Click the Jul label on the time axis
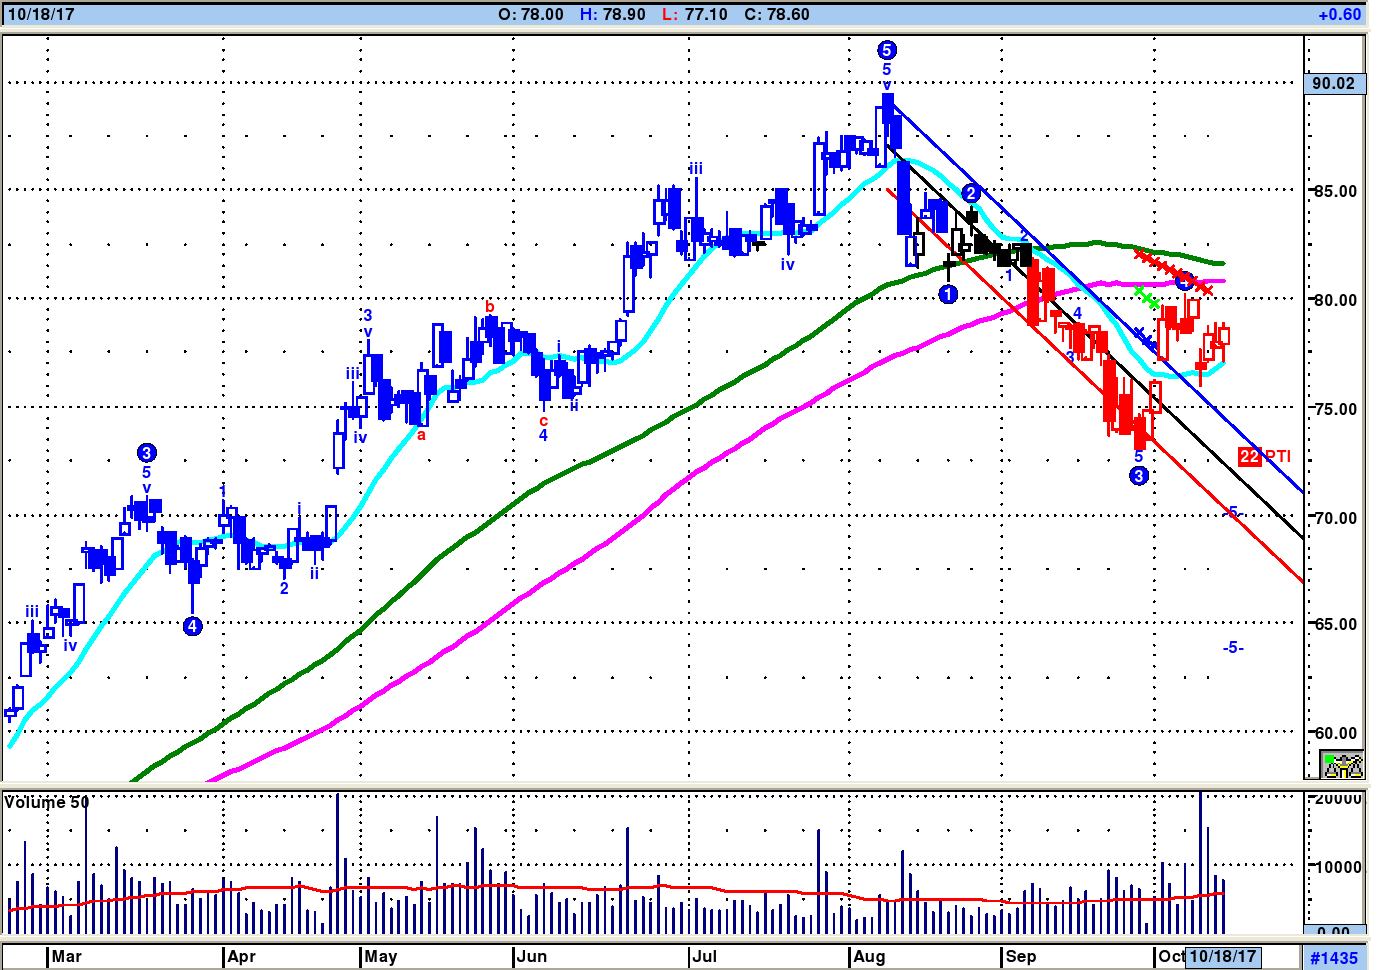Screen dimensions: 1400x970 pos(704,956)
